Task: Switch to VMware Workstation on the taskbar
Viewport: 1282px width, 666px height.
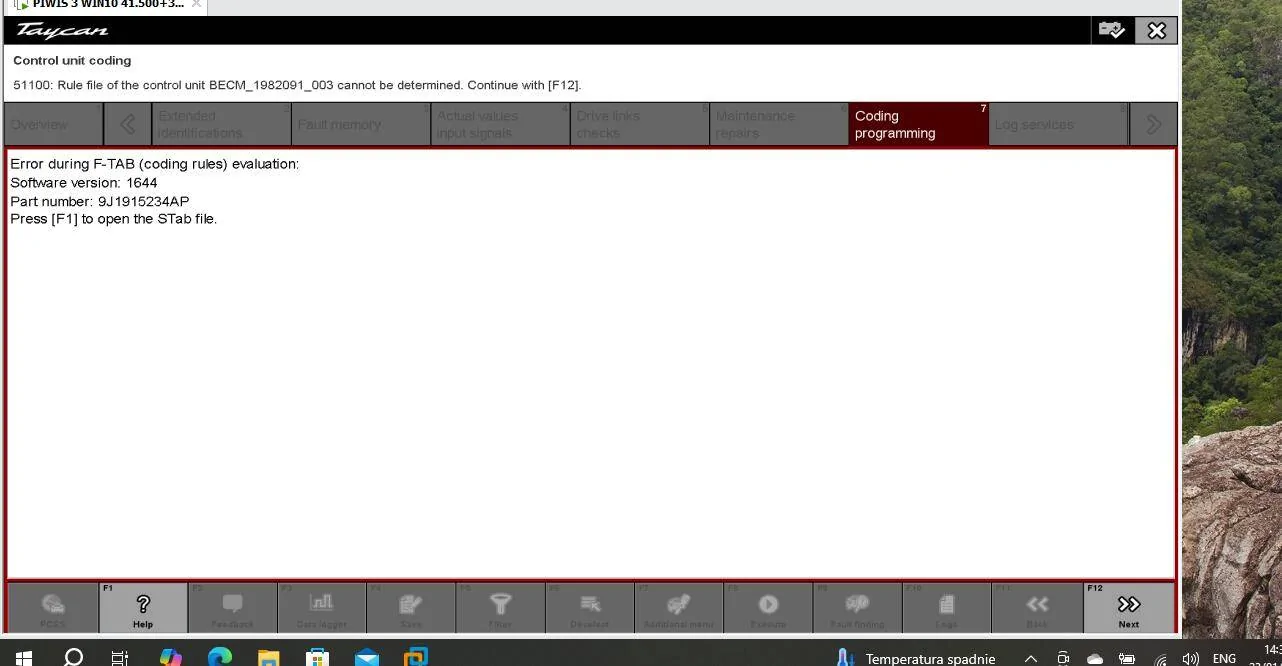Action: coord(416,658)
